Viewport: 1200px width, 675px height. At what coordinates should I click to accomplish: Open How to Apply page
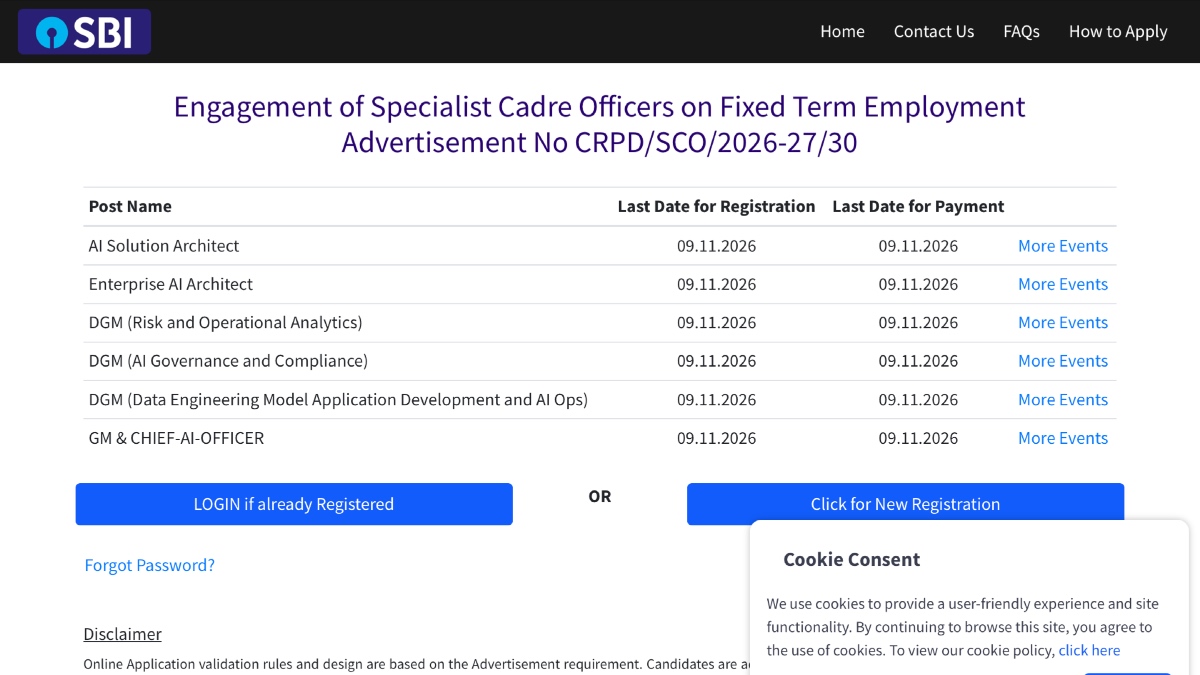(x=1118, y=31)
